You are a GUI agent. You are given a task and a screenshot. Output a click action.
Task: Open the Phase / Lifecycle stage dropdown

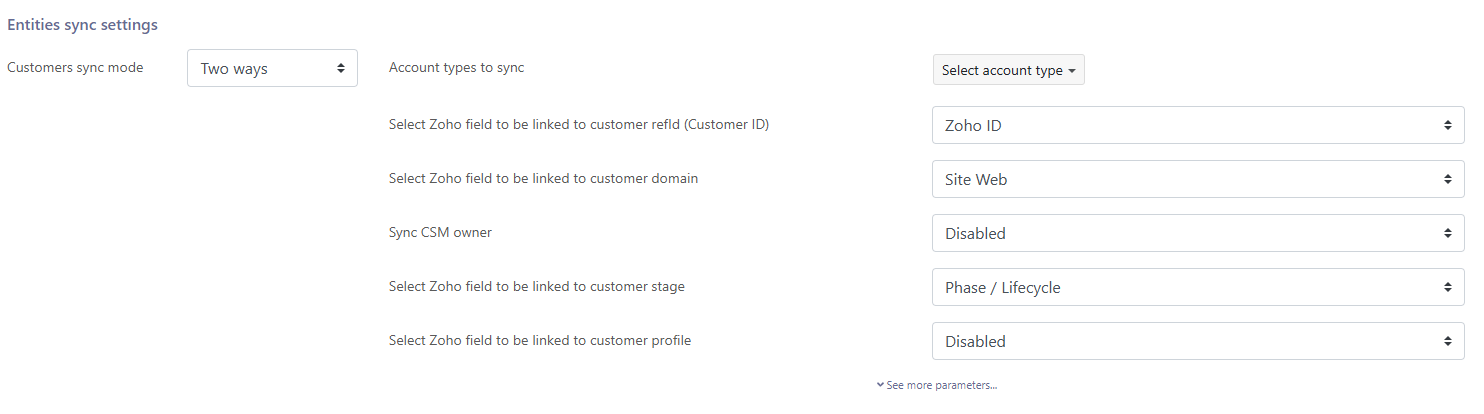(x=1197, y=287)
